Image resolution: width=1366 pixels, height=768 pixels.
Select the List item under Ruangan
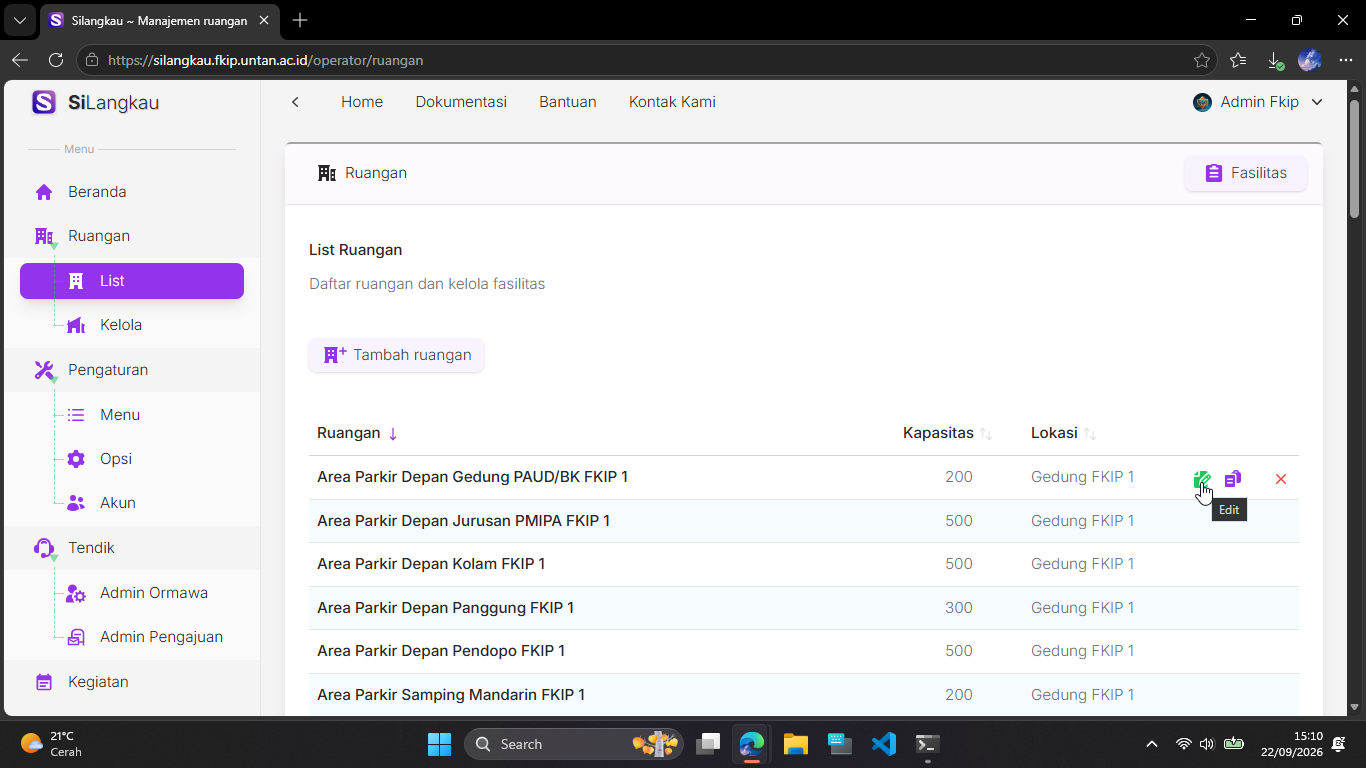pos(132,281)
